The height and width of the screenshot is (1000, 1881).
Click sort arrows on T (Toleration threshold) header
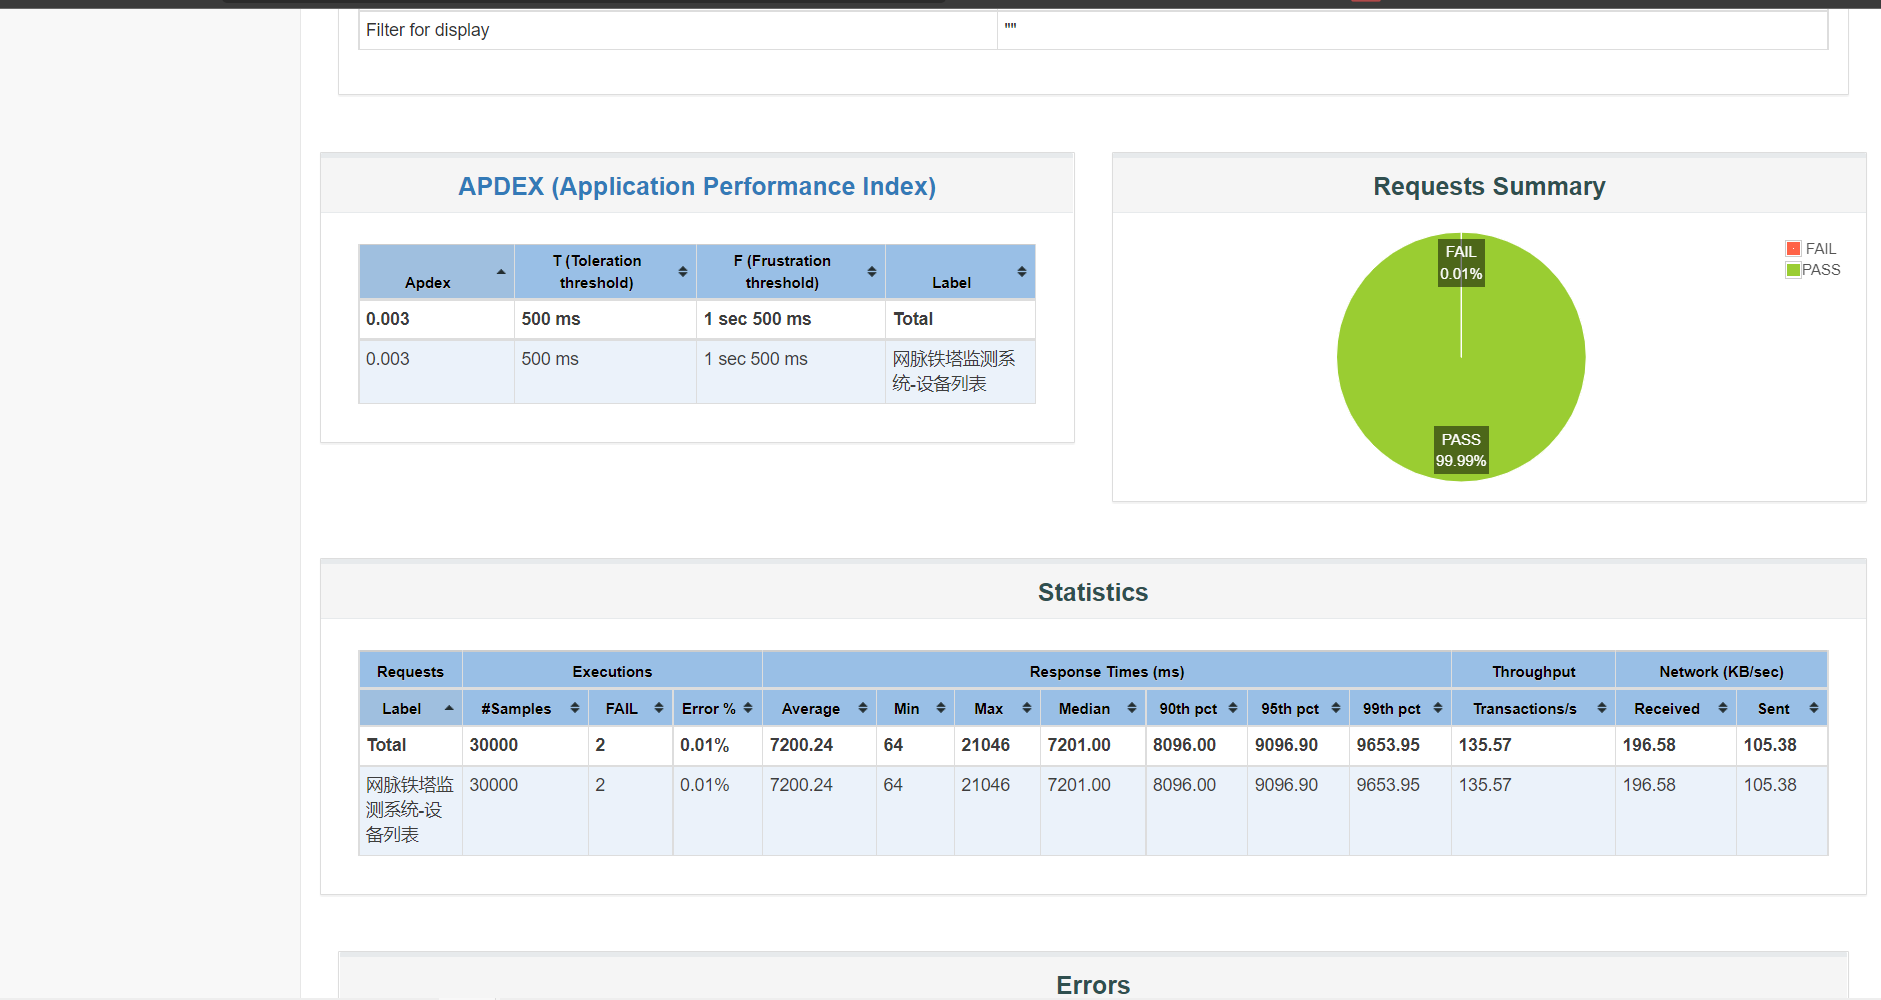[x=683, y=272]
